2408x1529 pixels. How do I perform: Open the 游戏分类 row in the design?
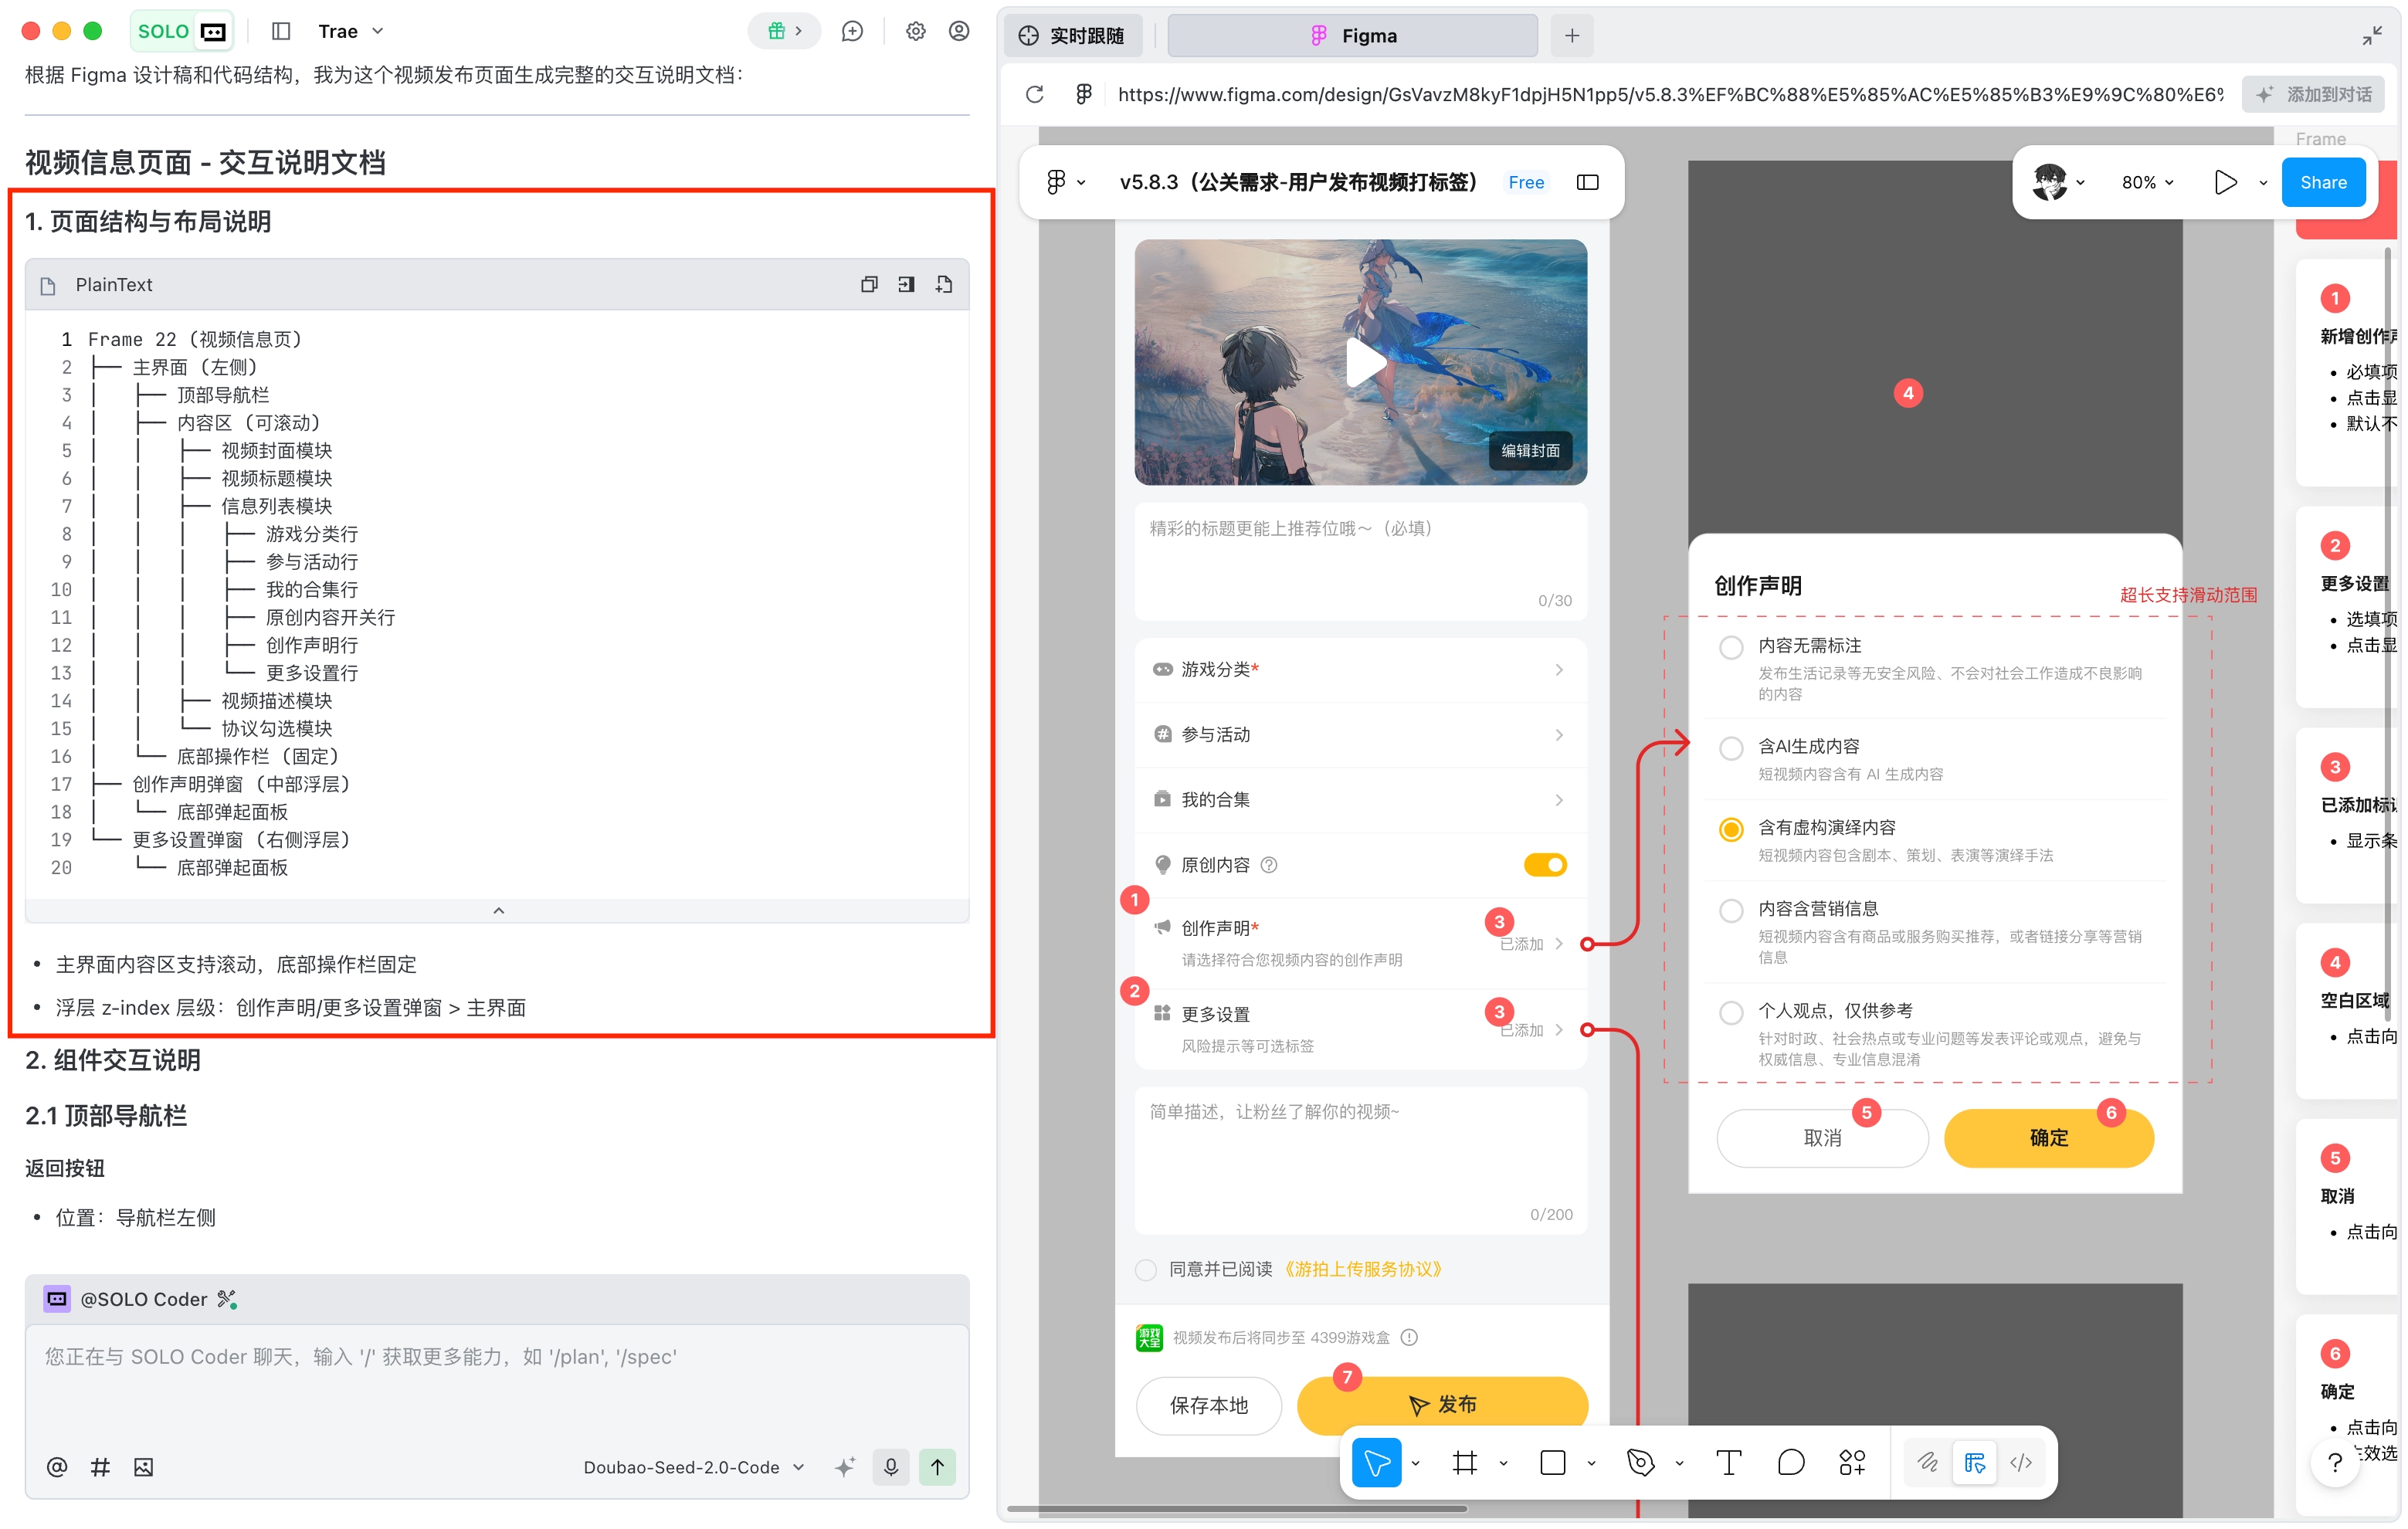click(x=1361, y=670)
